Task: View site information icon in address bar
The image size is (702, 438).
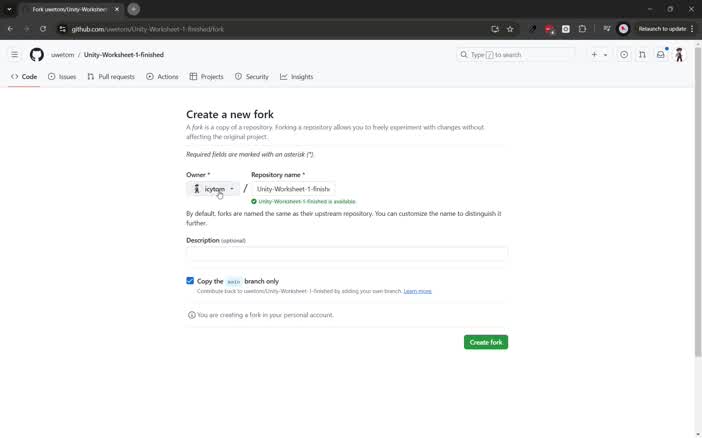Action: [x=63, y=29]
